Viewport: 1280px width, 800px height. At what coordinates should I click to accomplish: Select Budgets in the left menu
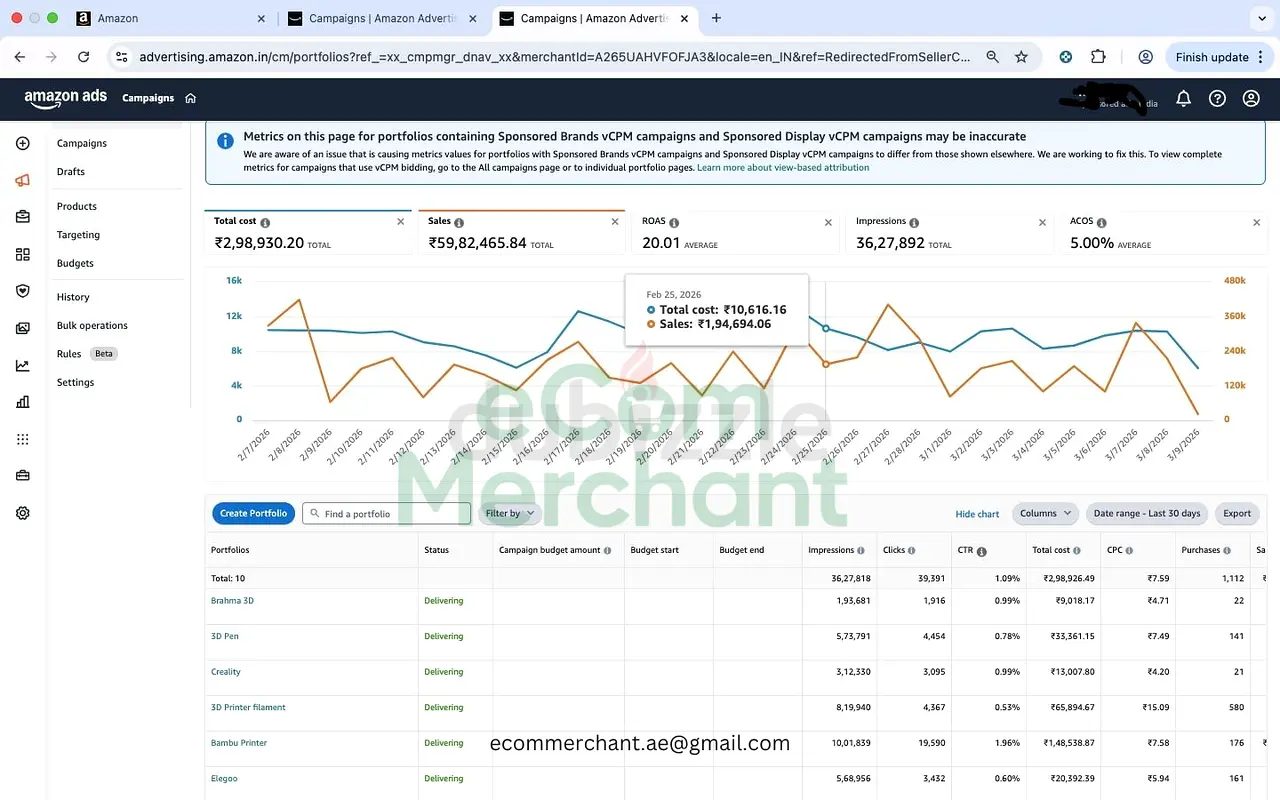pos(75,263)
